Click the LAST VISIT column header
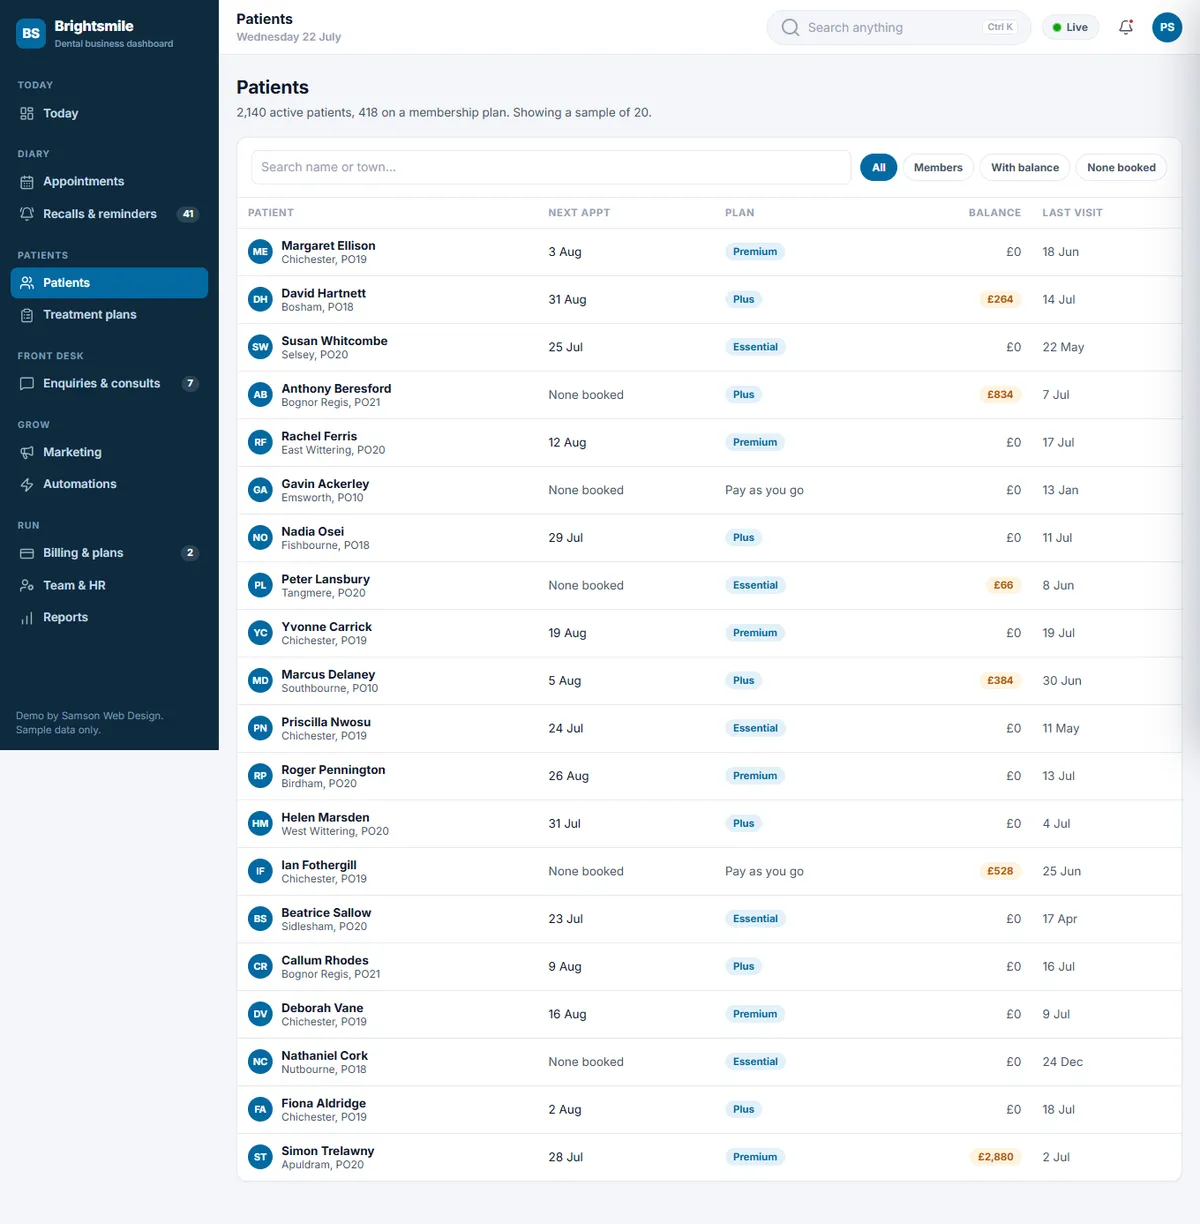The width and height of the screenshot is (1200, 1224). click(x=1072, y=213)
